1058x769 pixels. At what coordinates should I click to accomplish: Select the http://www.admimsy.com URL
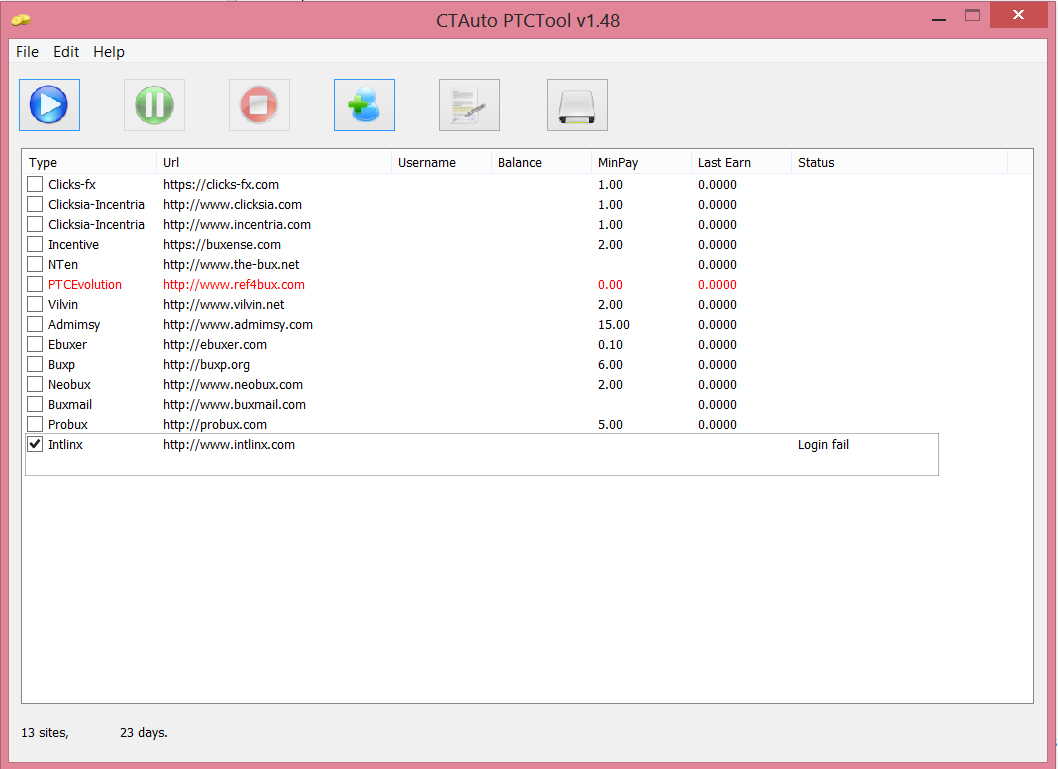coord(238,324)
